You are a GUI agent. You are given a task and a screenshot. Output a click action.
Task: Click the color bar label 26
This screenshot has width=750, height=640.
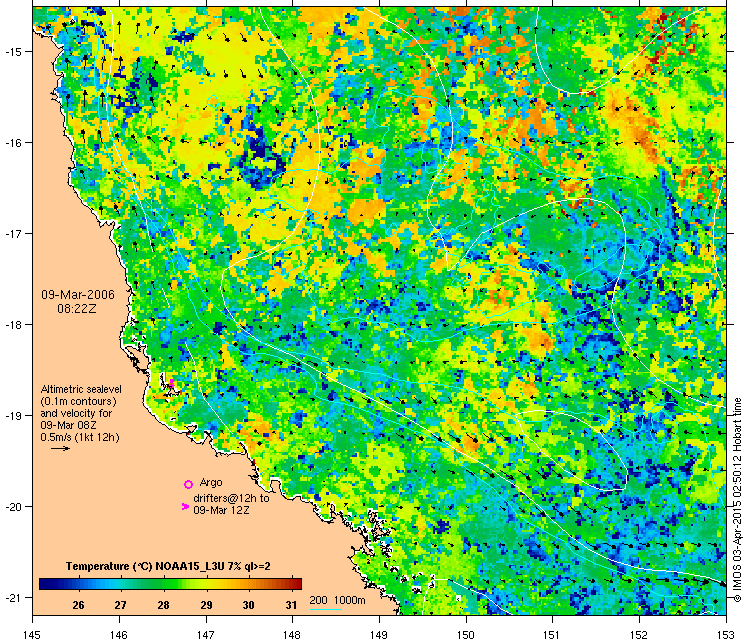78,606
